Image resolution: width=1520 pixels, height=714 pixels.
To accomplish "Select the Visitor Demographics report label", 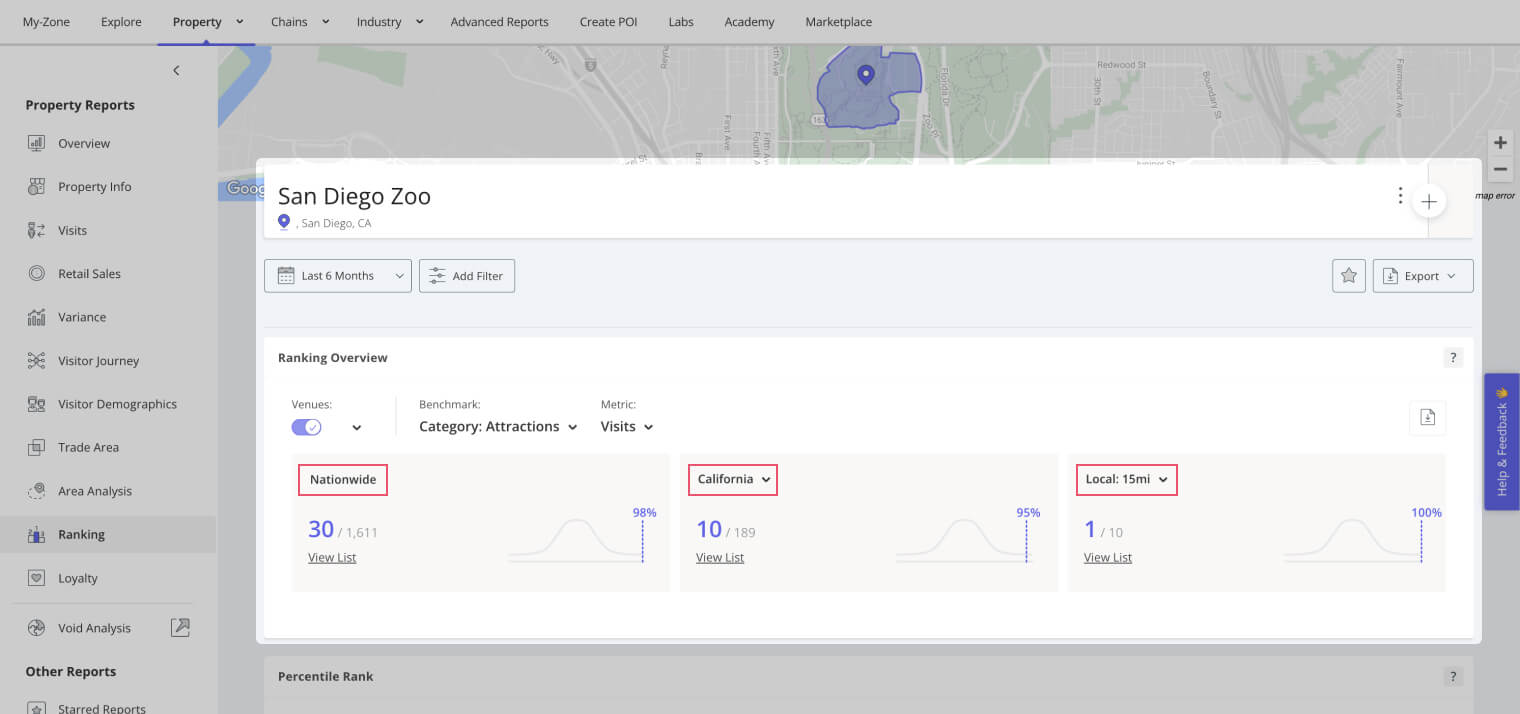I will (x=117, y=404).
